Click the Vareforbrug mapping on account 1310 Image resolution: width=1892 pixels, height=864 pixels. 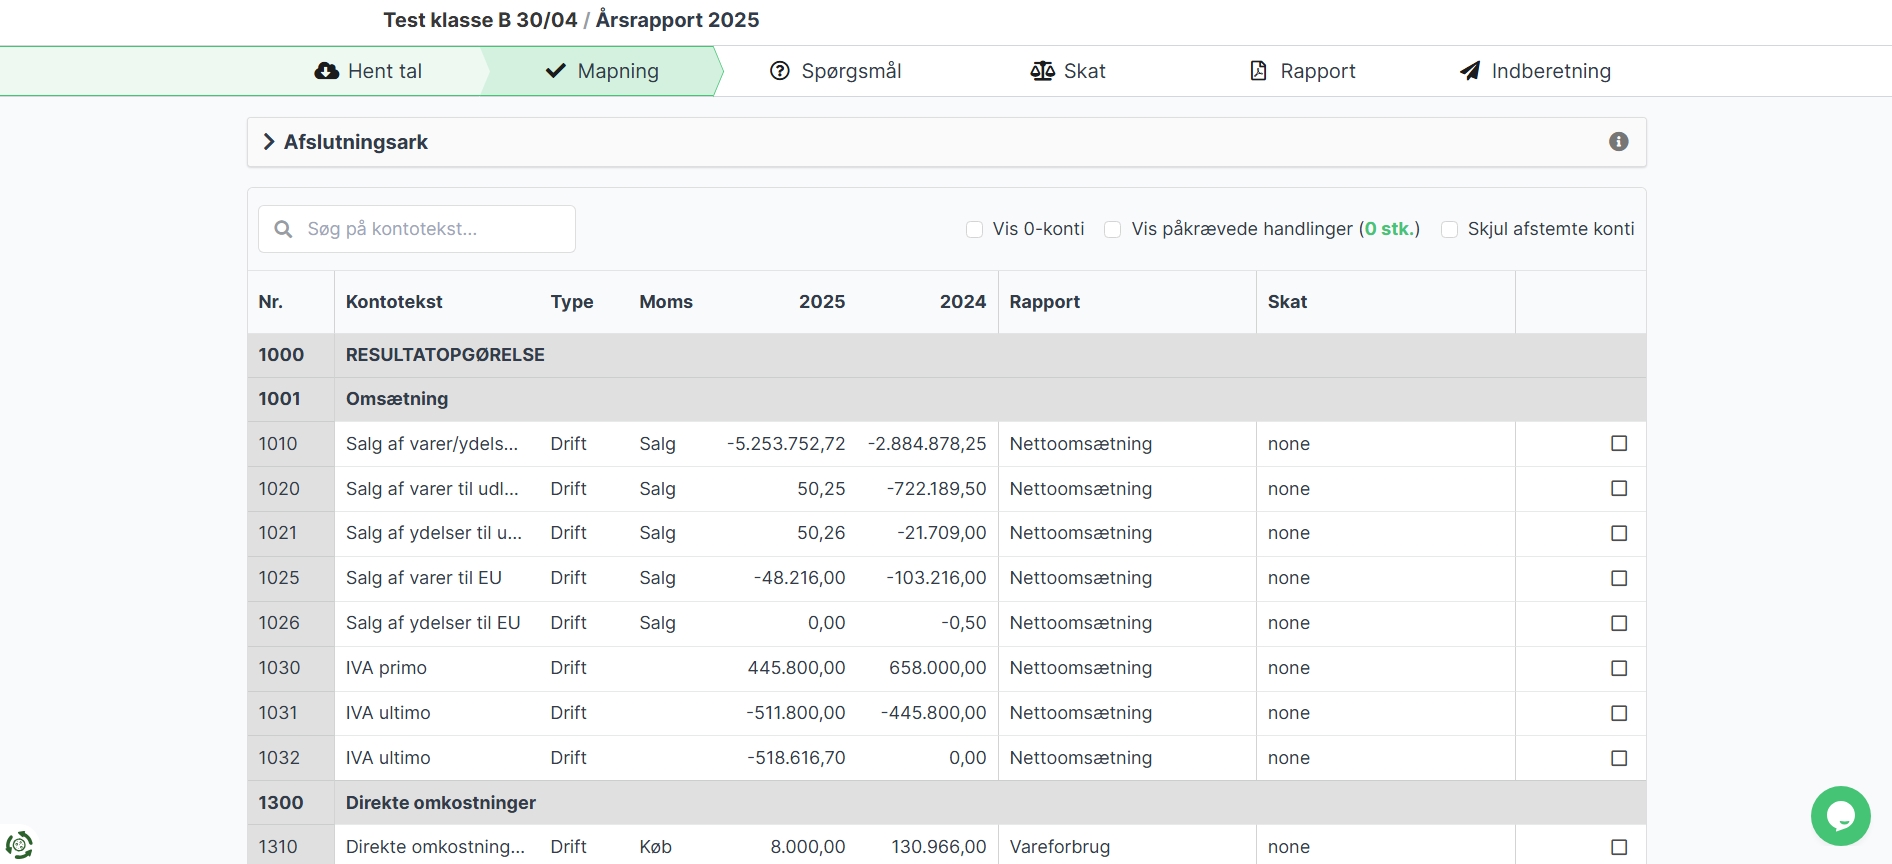point(1059,847)
